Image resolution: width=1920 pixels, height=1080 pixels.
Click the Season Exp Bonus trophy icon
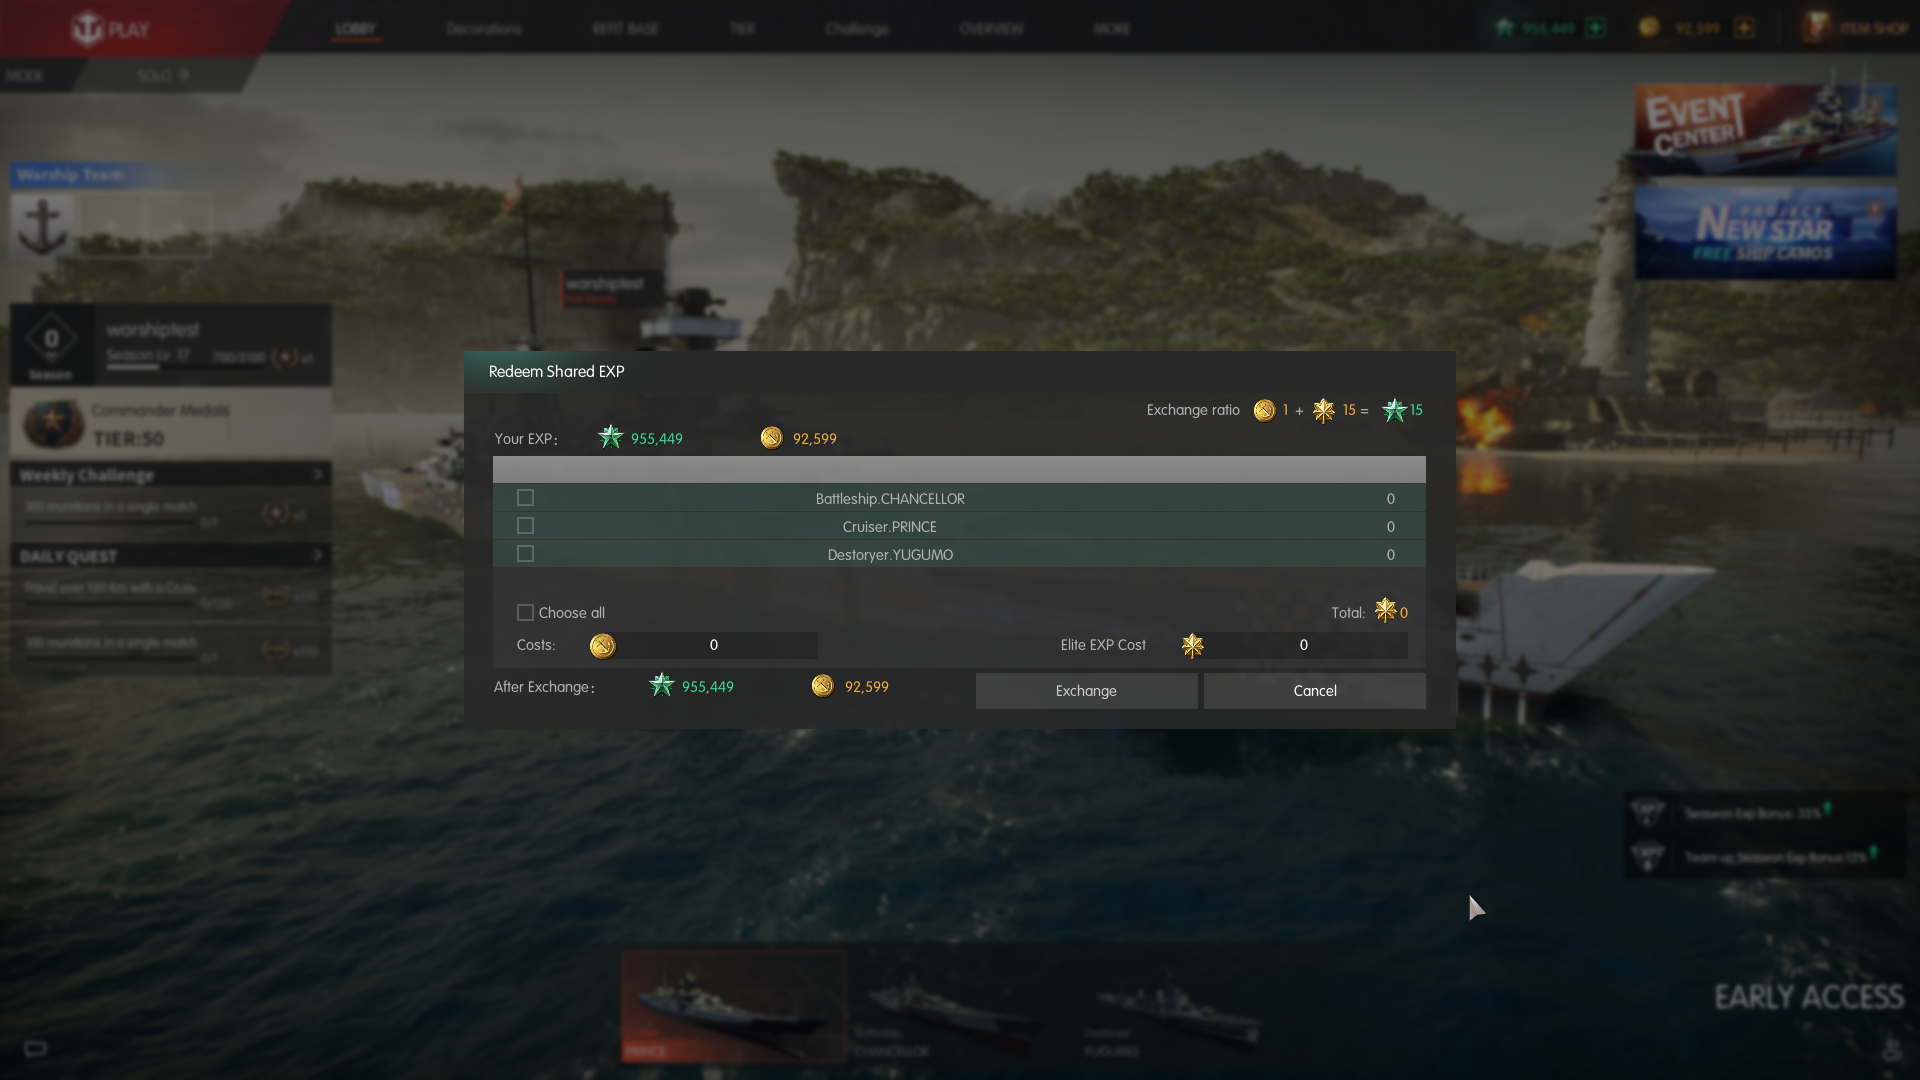[x=1647, y=812]
